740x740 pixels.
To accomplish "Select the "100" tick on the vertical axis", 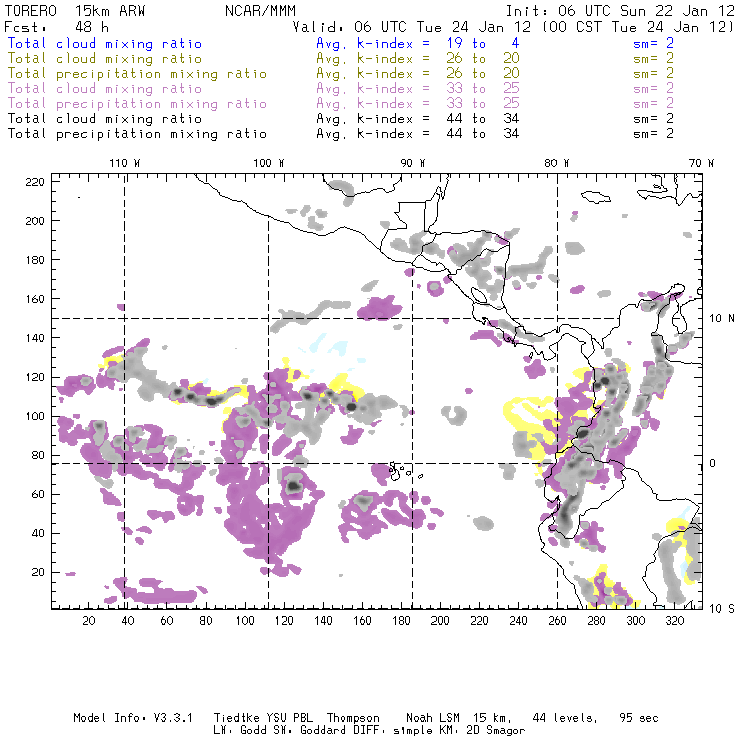I will tap(35, 416).
